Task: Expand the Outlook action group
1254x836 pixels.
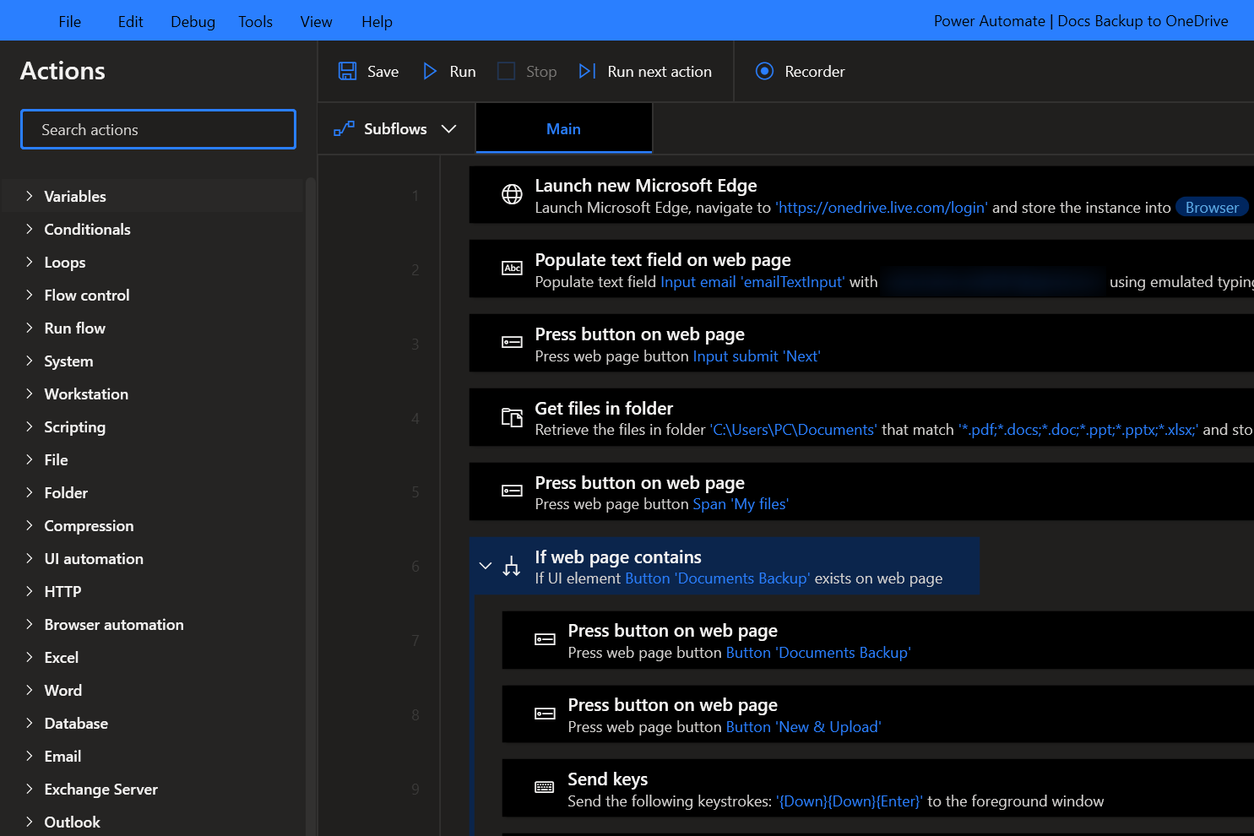Action: pos(29,822)
